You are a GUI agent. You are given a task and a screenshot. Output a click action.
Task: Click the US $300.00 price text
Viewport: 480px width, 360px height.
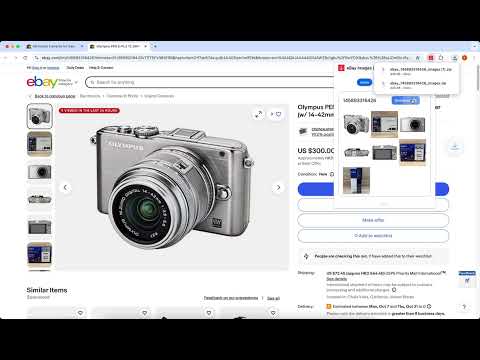[316, 151]
